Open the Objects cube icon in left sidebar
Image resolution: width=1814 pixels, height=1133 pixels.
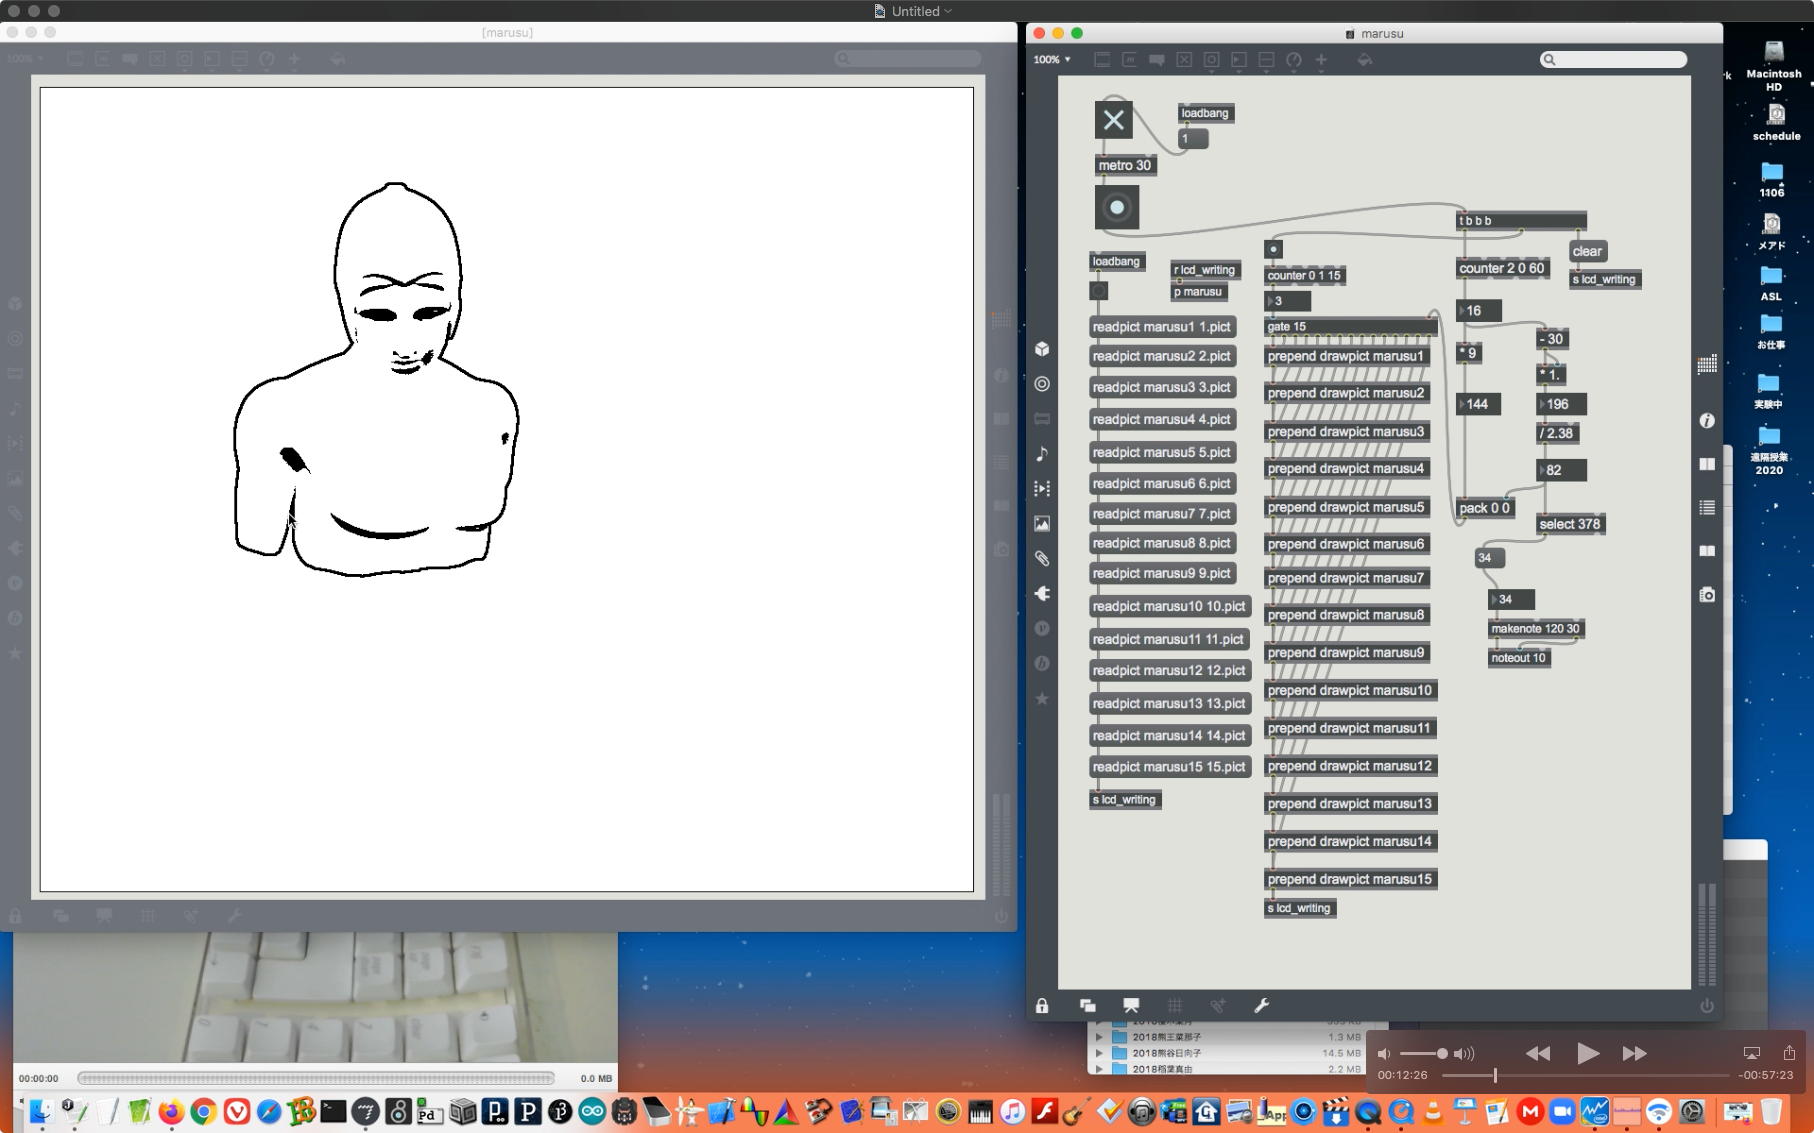click(x=1042, y=349)
